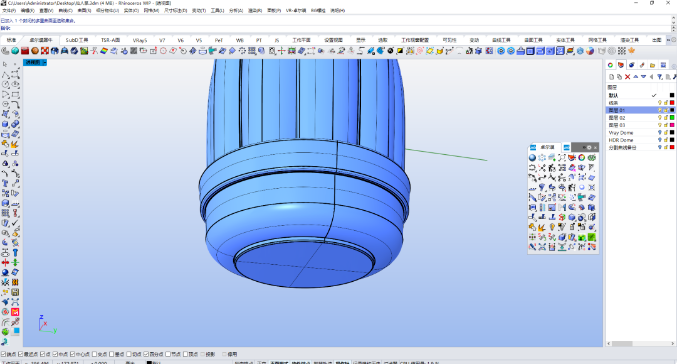Toggle the 中点 osnap checkbox
This screenshot has height=364, width=678.
coord(55,354)
